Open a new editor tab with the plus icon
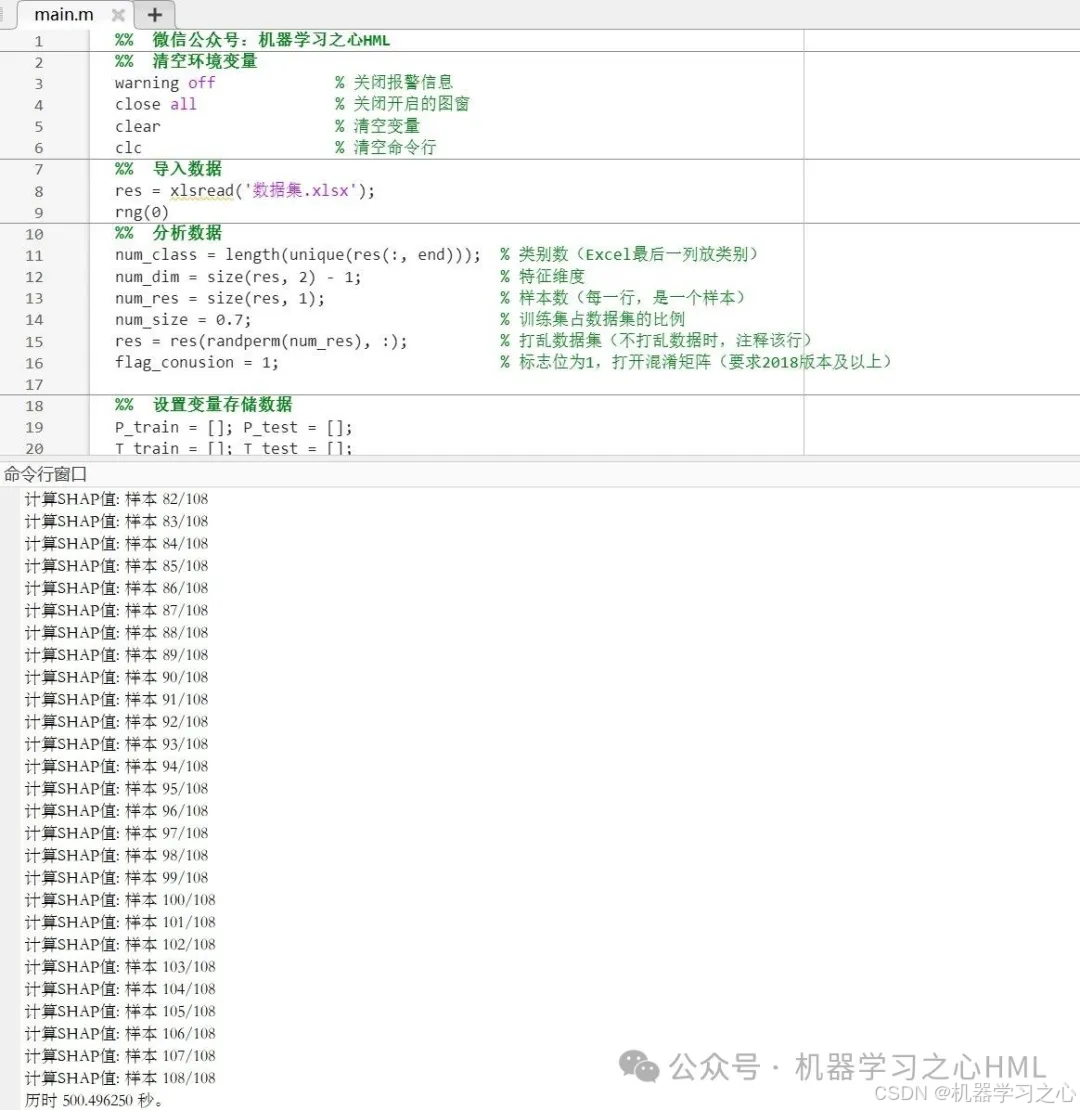 click(155, 15)
